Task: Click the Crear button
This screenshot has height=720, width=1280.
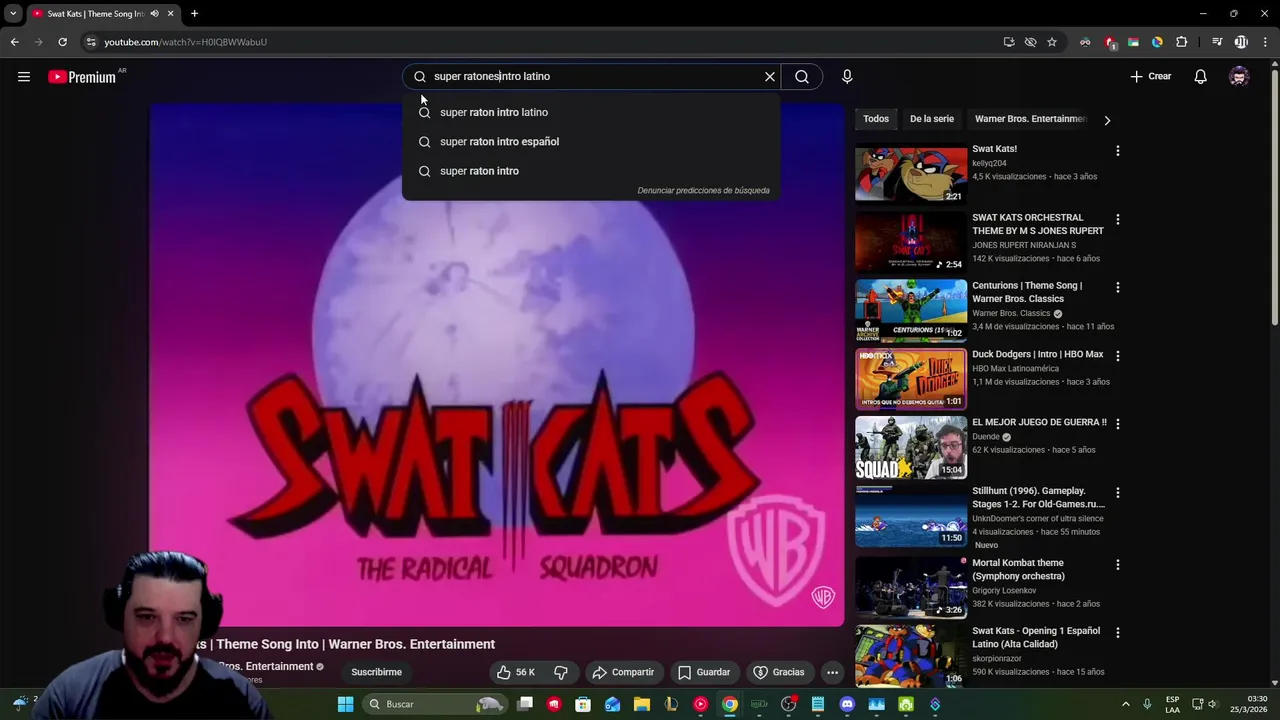Action: [x=1151, y=76]
